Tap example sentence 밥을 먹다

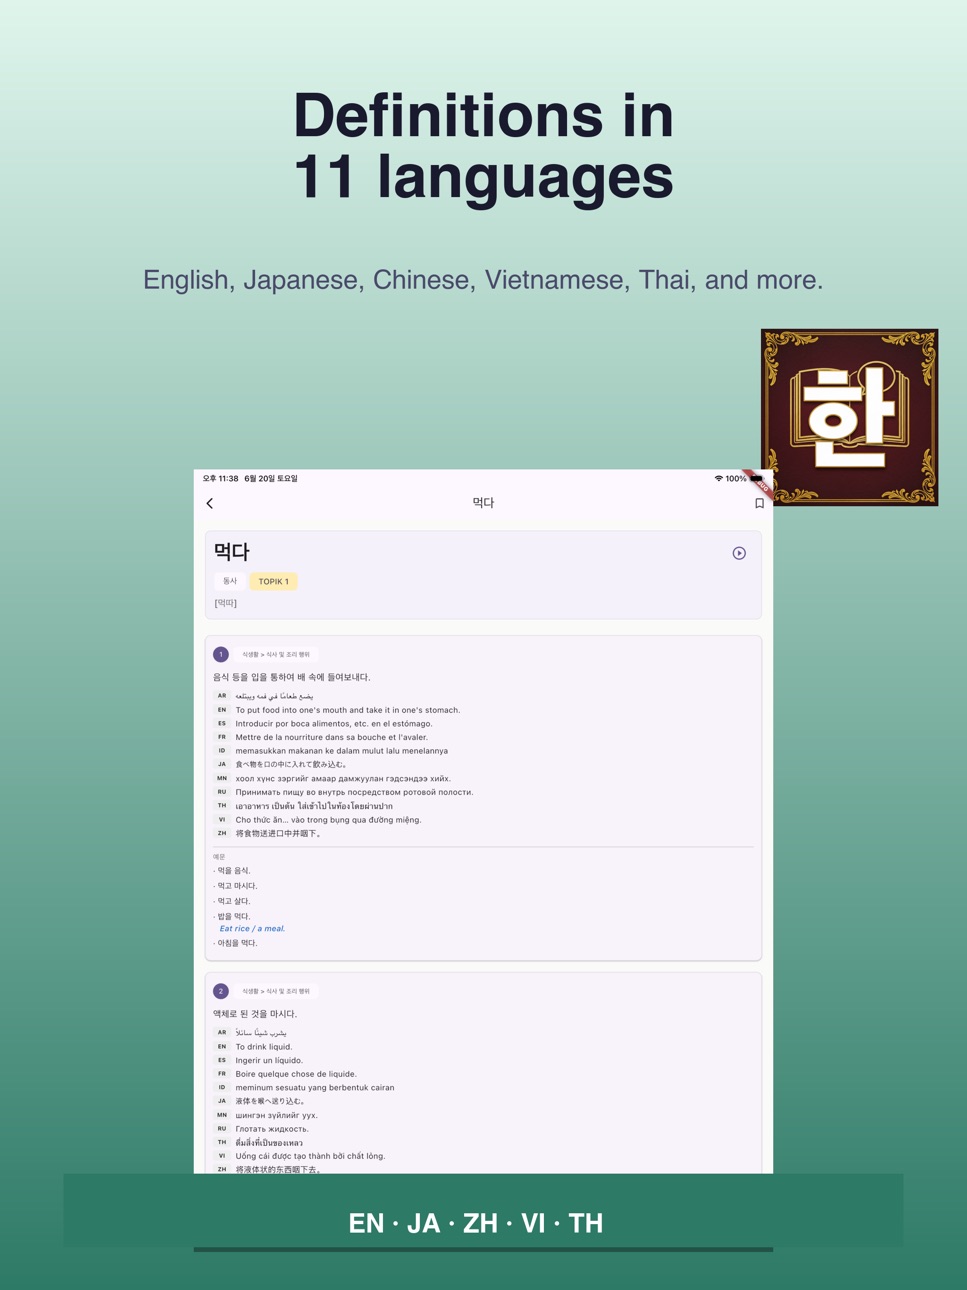point(234,916)
